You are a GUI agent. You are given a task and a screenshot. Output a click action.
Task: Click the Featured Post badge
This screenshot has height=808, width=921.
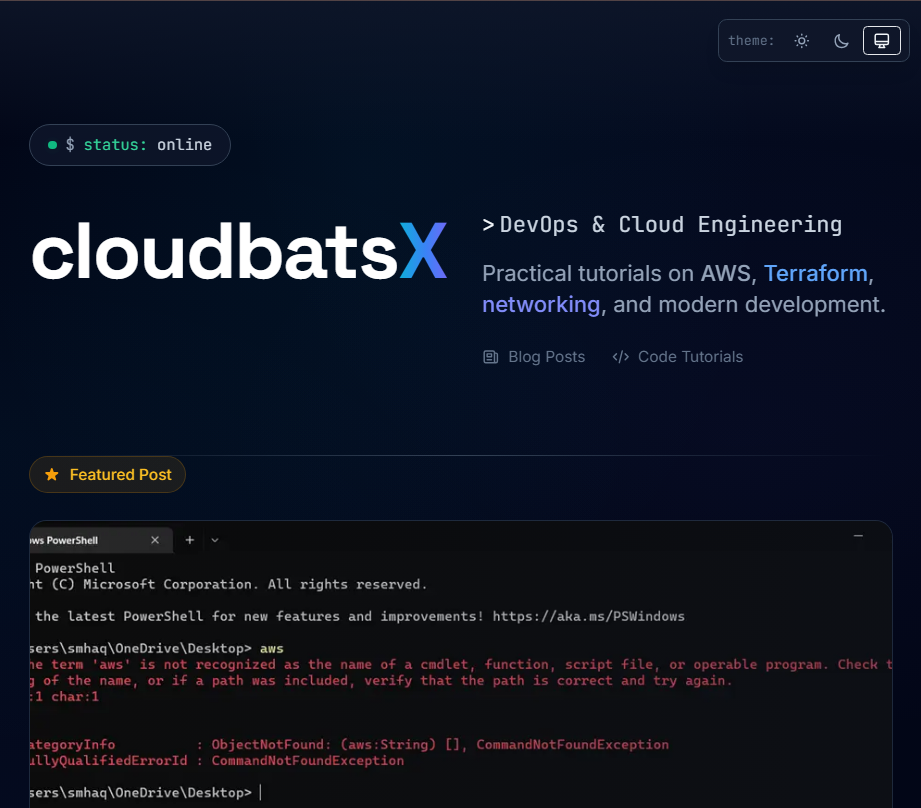[107, 474]
